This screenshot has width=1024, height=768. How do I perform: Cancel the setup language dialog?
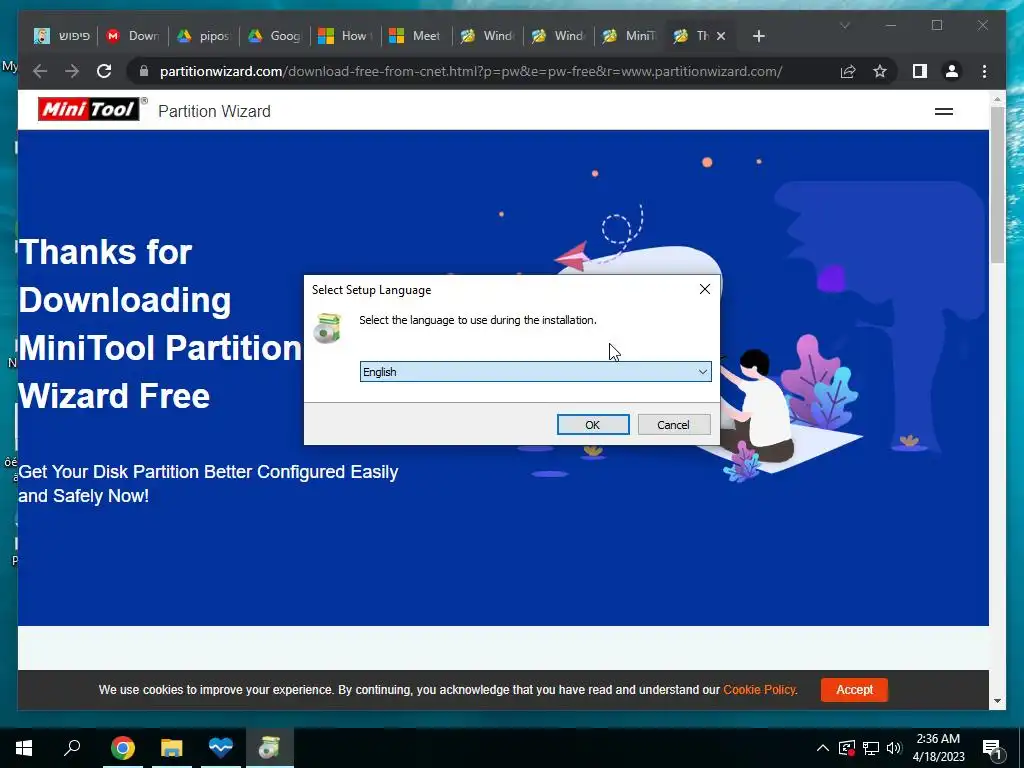673,424
